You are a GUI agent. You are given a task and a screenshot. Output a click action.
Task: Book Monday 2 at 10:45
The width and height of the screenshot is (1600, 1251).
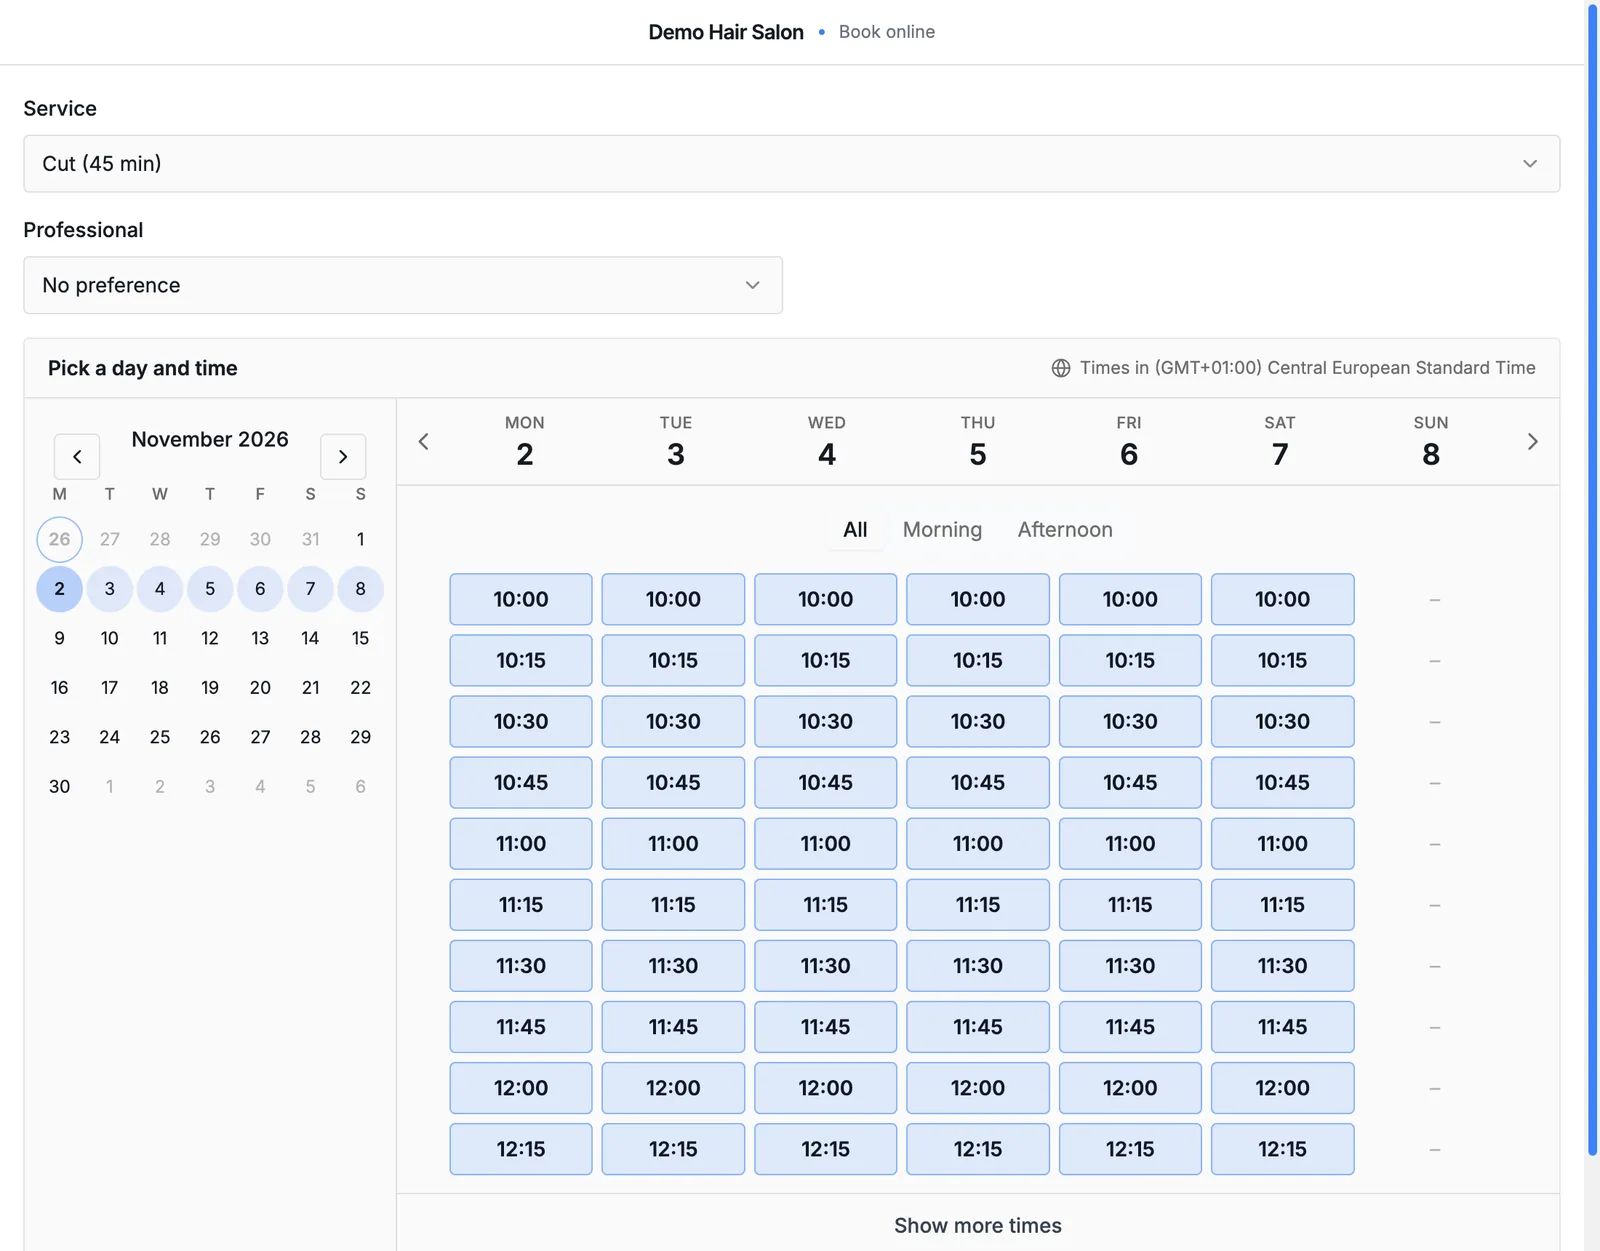click(521, 783)
